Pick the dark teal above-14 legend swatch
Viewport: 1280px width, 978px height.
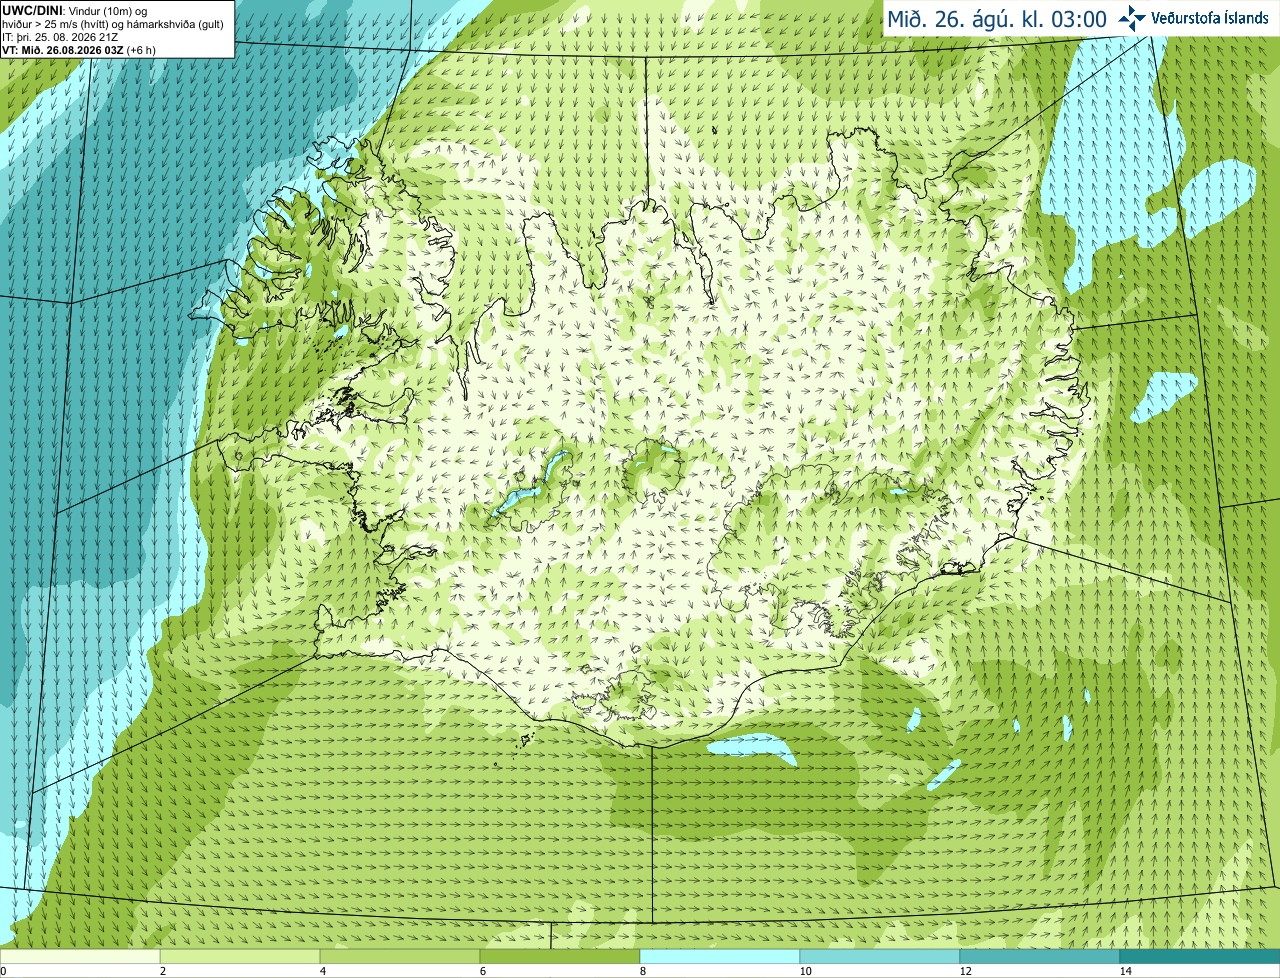coord(1200,956)
